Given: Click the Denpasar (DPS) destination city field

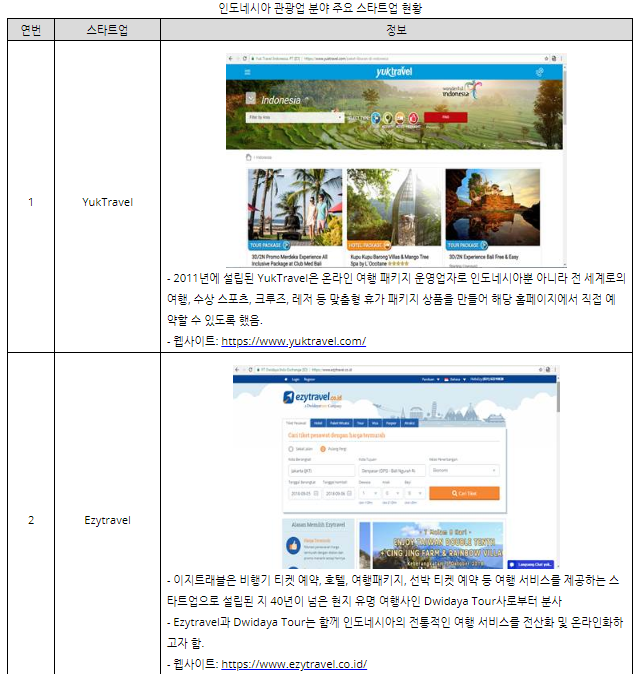Looking at the screenshot, I should tap(392, 471).
